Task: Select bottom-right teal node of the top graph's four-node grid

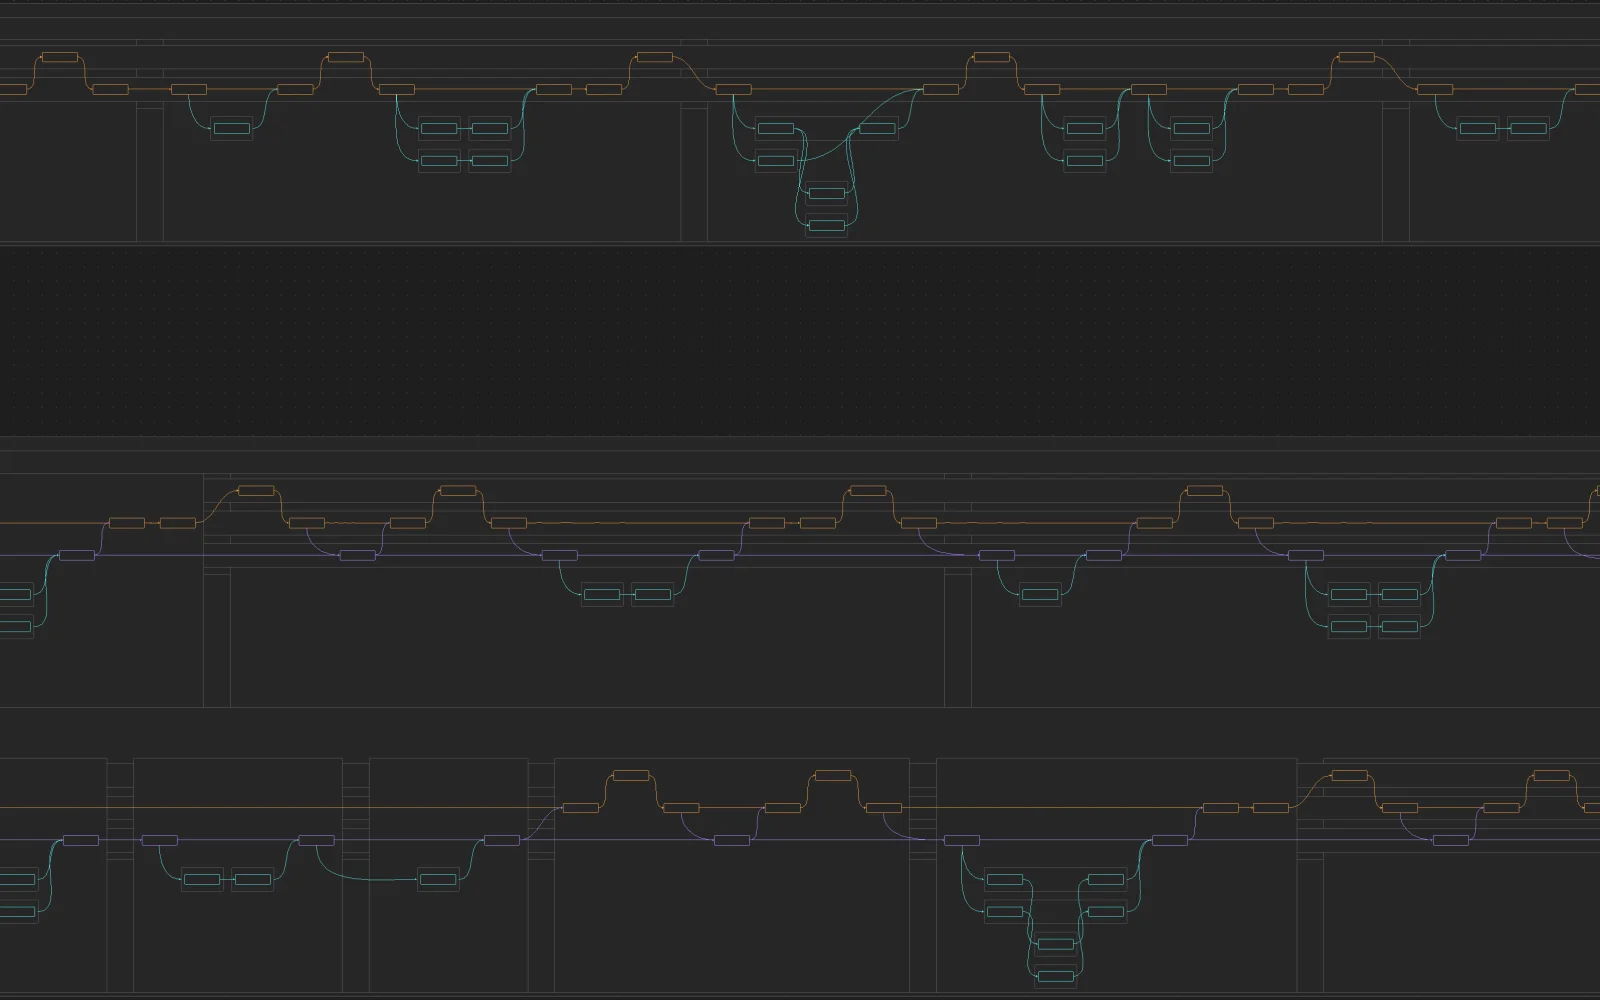Action: [x=489, y=160]
